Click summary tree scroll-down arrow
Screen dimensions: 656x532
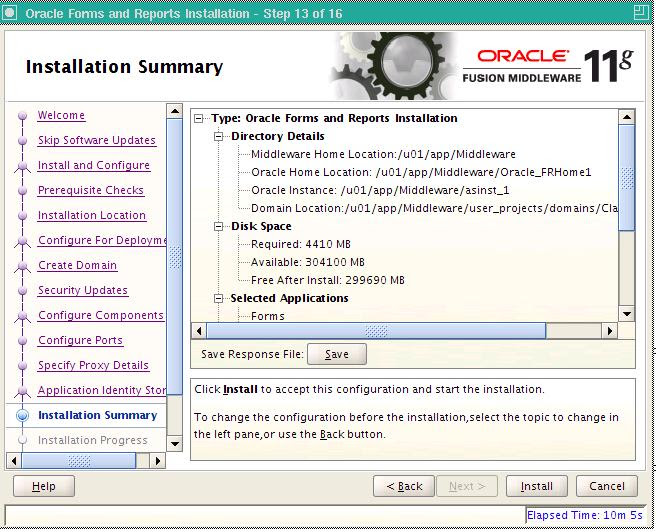627,314
